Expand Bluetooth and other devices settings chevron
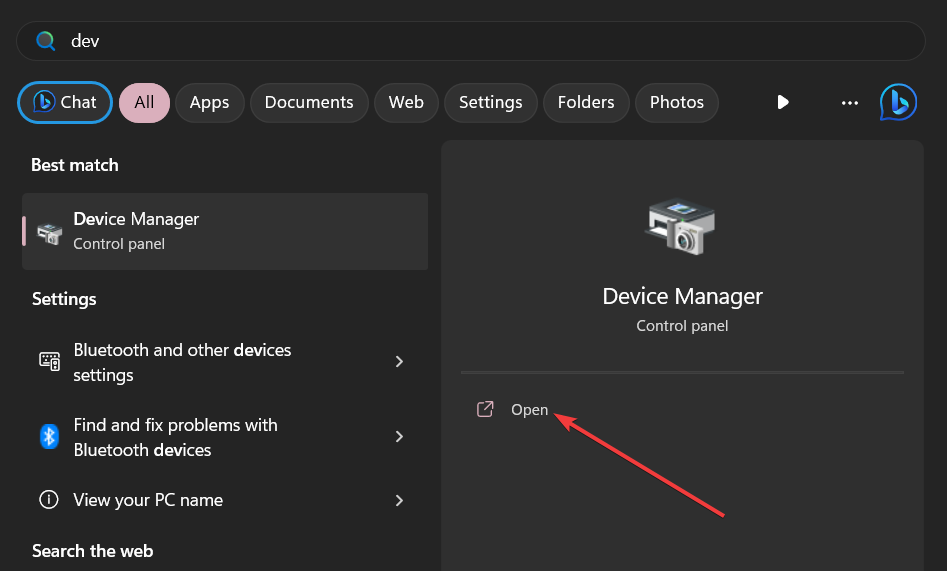The image size is (947, 571). pos(399,361)
